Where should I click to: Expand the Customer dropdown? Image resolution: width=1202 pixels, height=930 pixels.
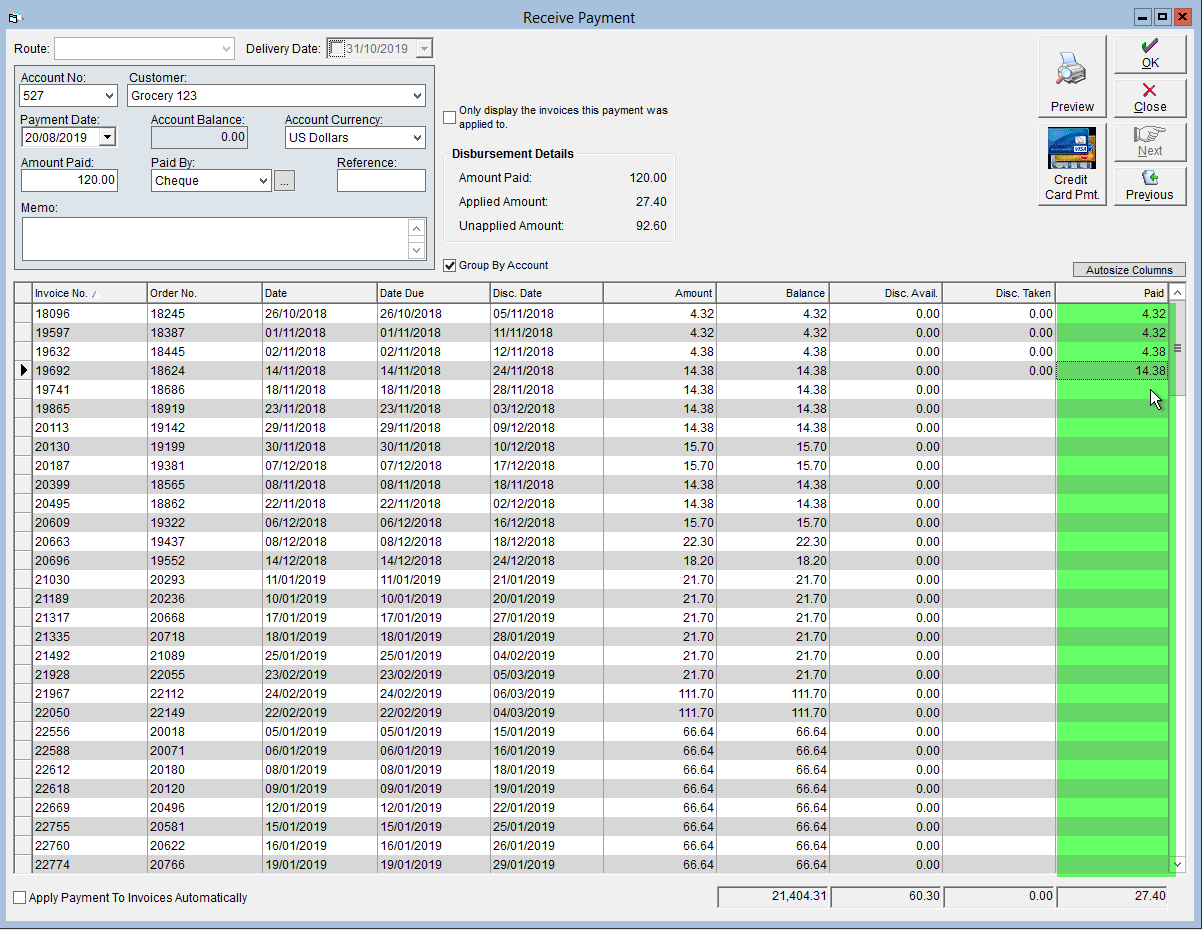416,96
